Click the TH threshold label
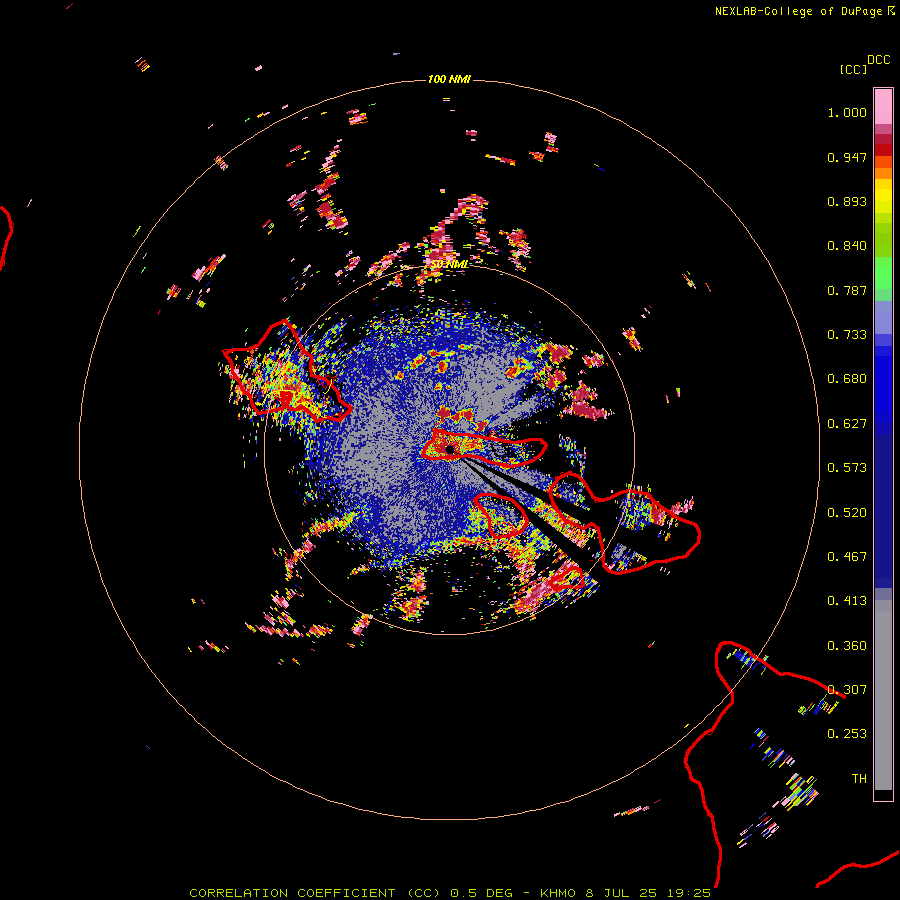Screen dimensions: 900x900 click(859, 779)
